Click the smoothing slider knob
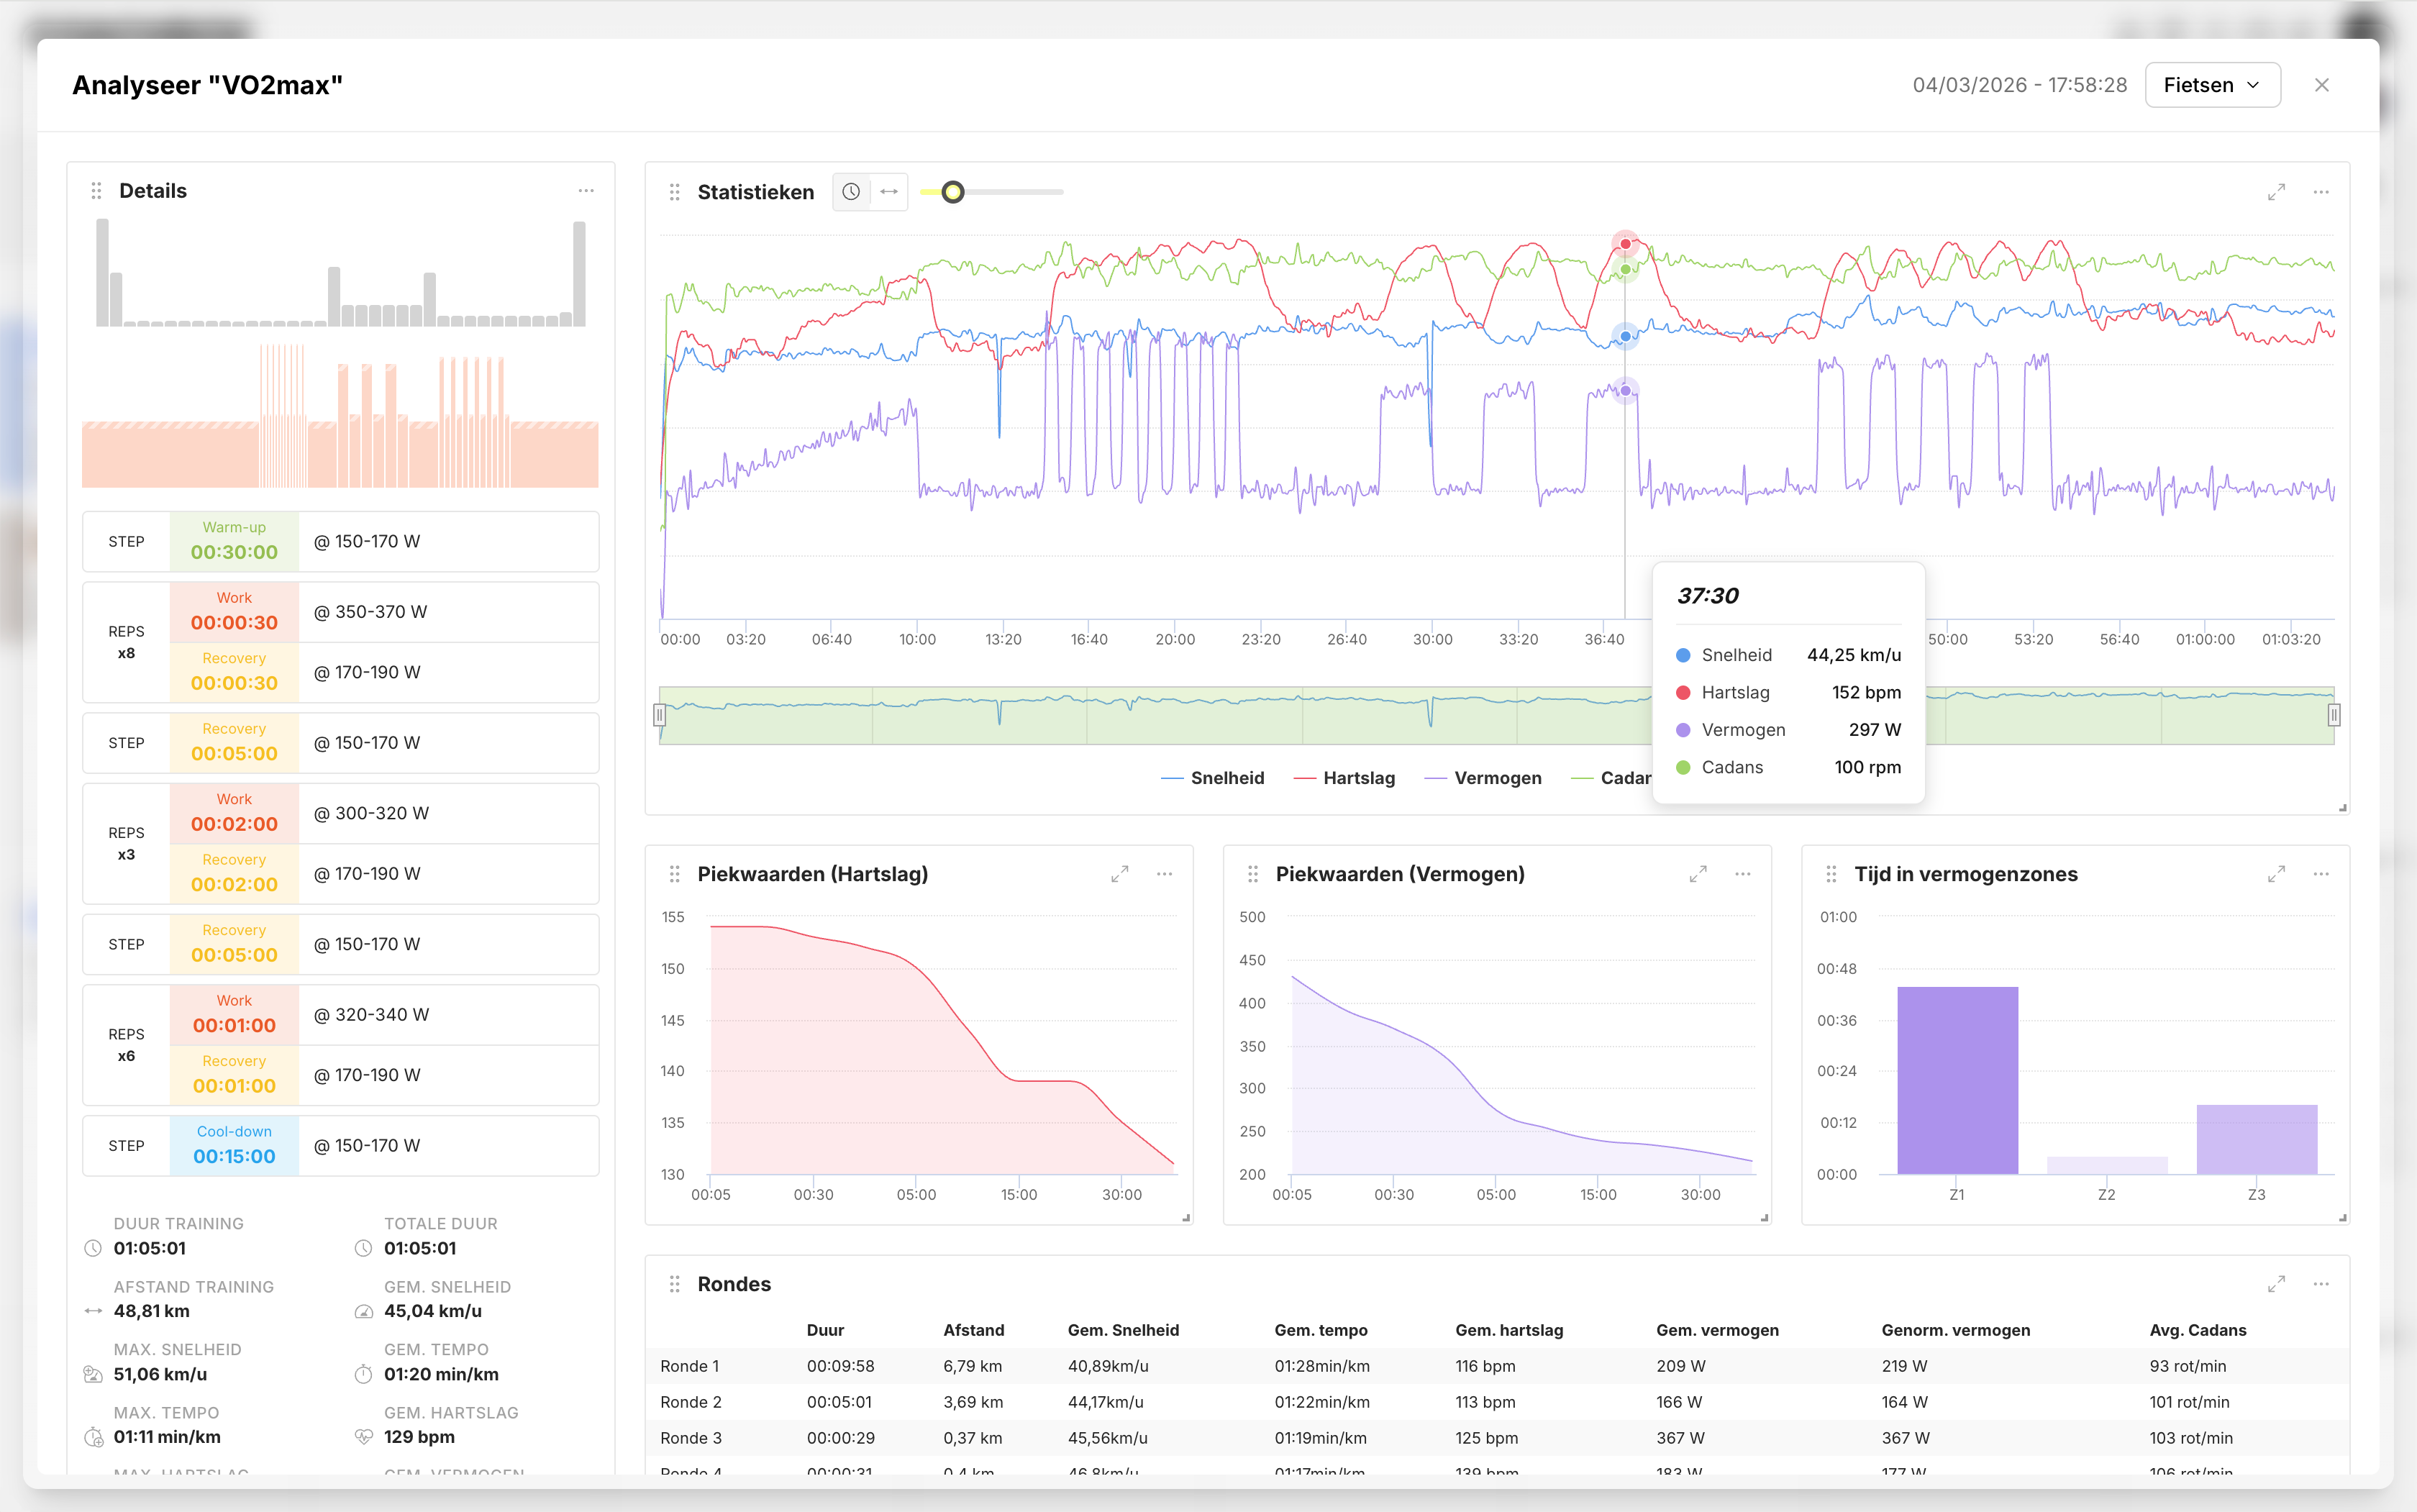The height and width of the screenshot is (1512, 2417). (x=953, y=192)
